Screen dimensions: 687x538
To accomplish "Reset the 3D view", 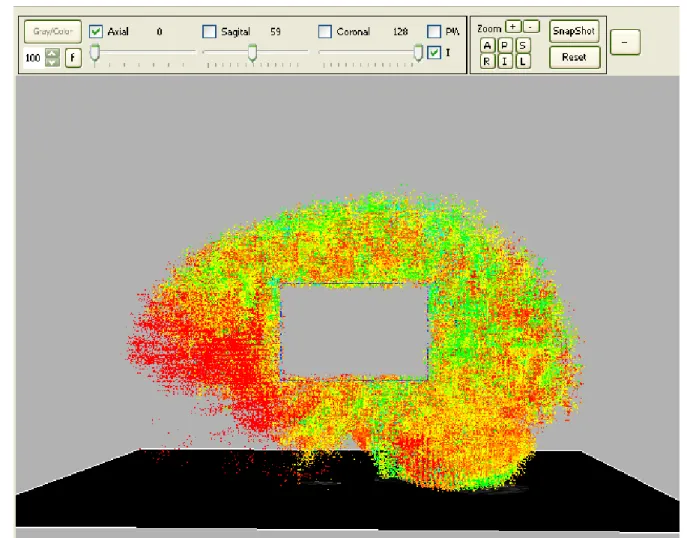I will click(574, 57).
